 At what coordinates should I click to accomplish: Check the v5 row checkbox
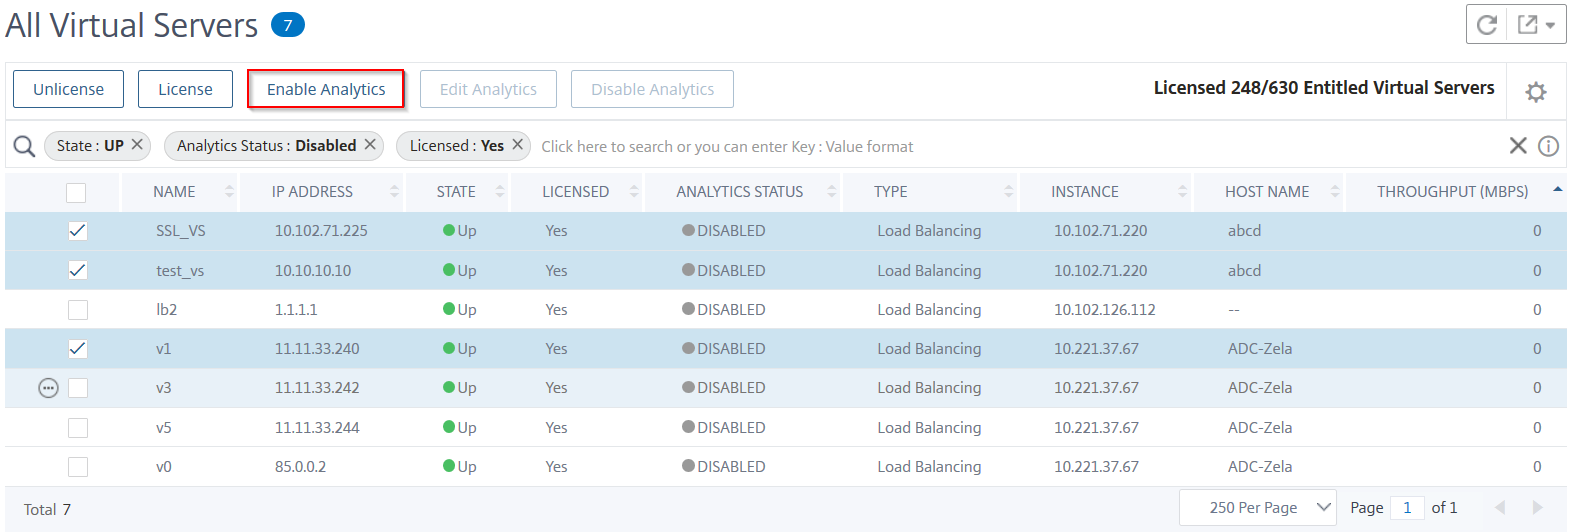78,428
